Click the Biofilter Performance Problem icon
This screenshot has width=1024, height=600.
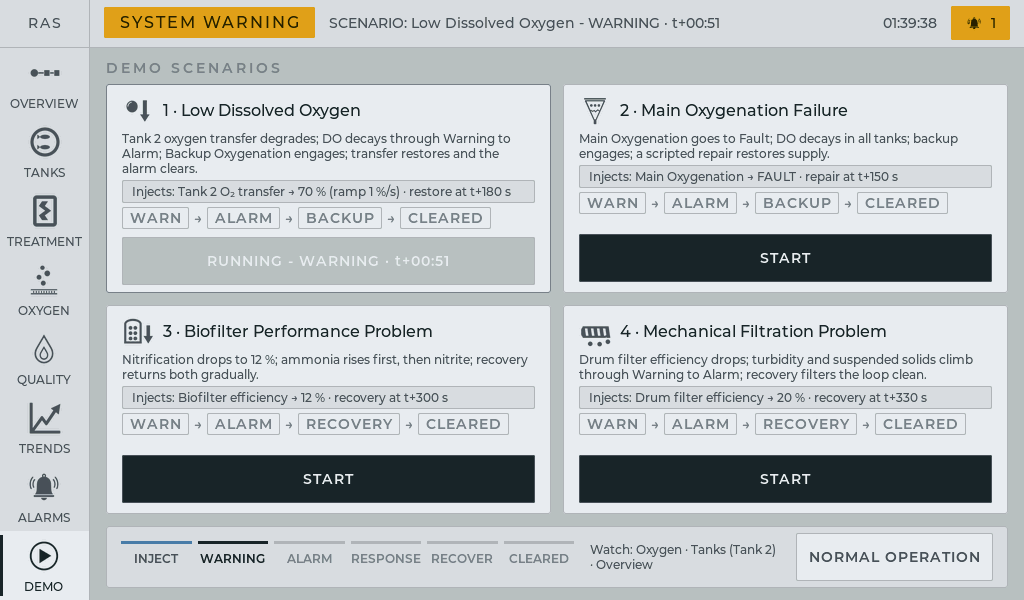click(138, 332)
